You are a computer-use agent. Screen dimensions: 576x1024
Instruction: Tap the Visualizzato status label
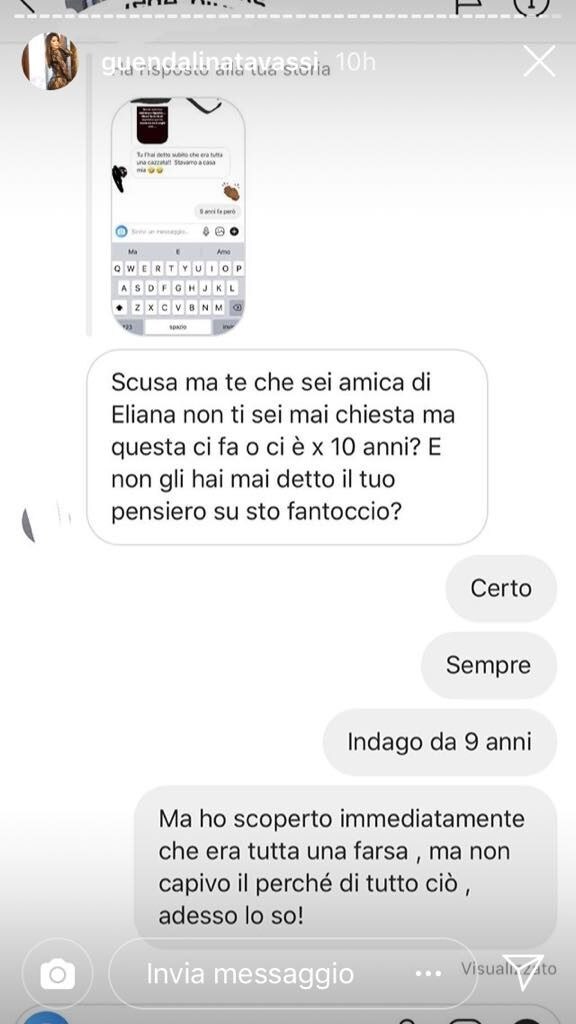509,968
